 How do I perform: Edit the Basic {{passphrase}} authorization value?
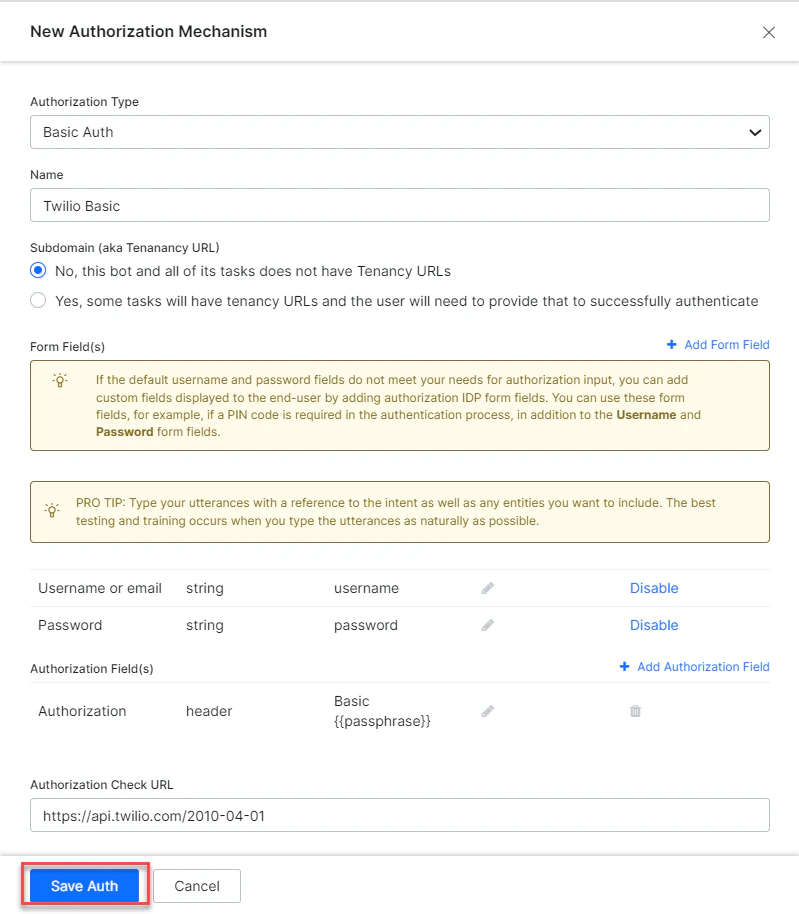[487, 710]
